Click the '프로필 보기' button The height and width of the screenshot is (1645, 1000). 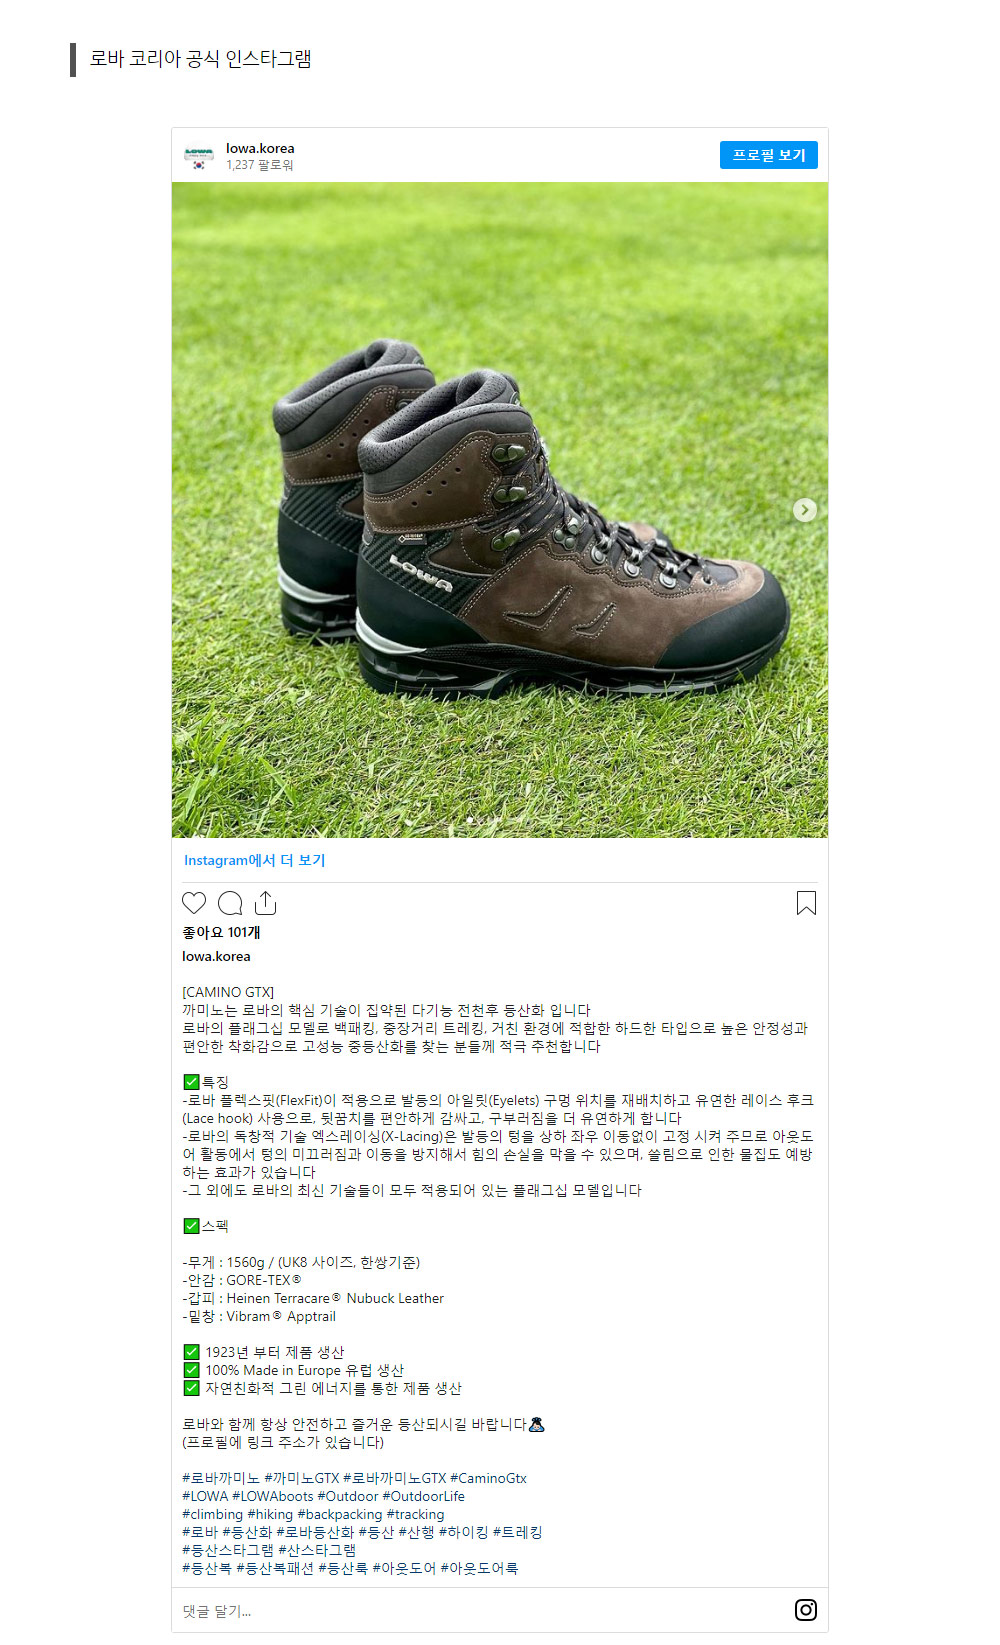[769, 155]
